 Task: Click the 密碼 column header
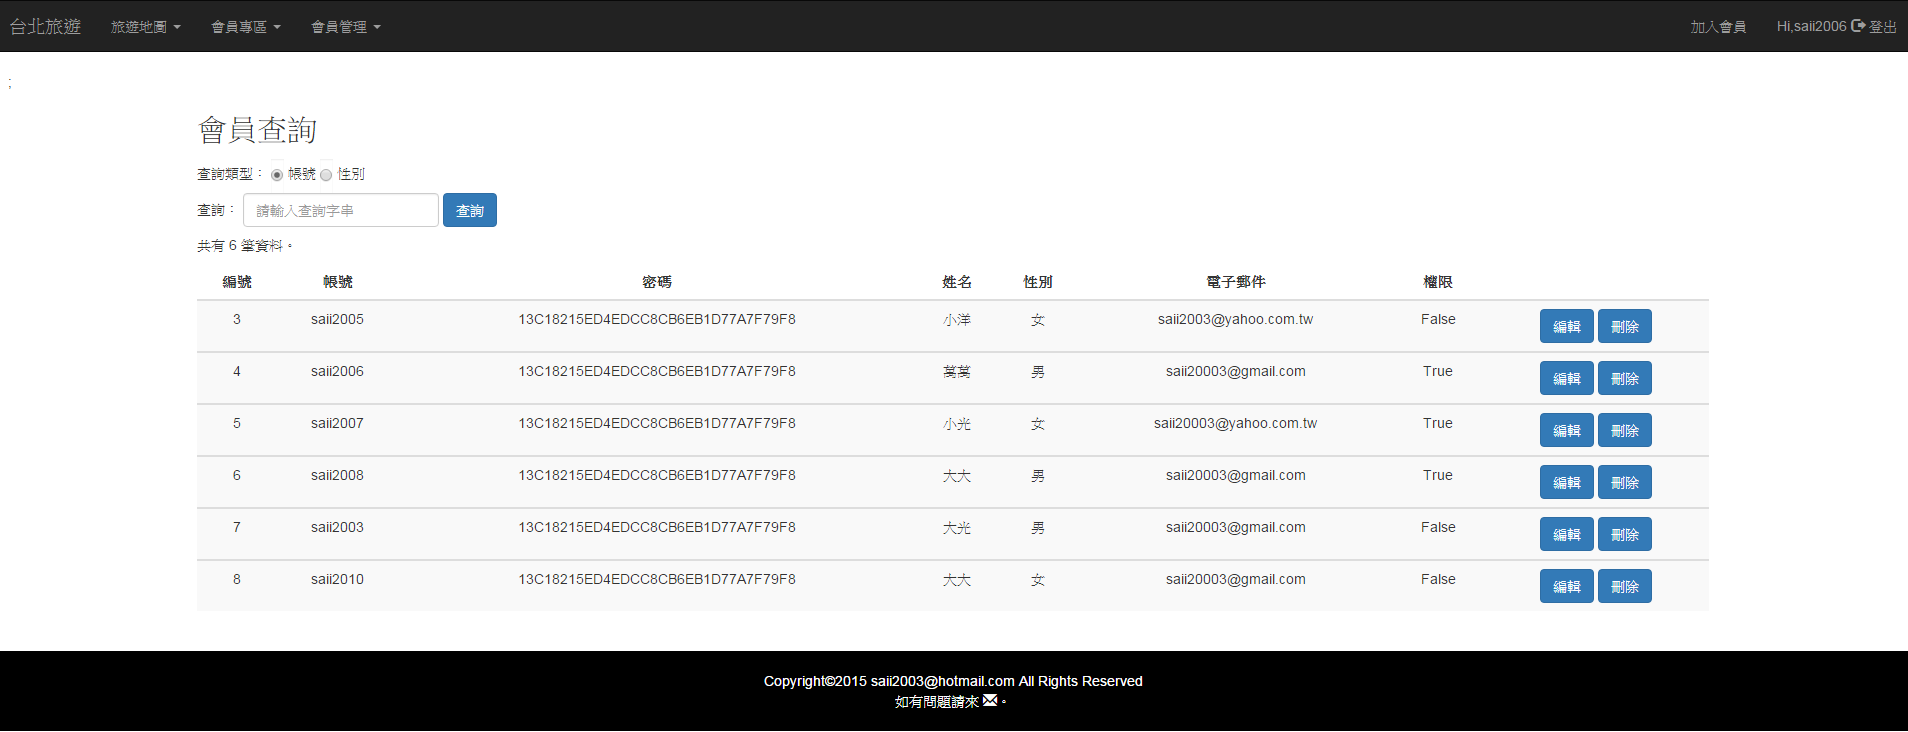(x=657, y=282)
